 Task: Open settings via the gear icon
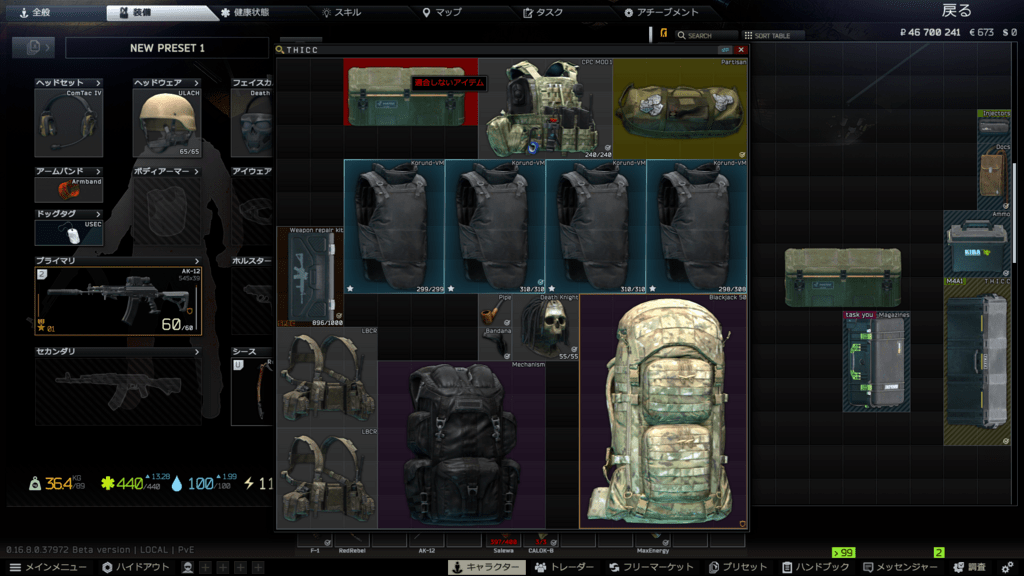[1008, 567]
